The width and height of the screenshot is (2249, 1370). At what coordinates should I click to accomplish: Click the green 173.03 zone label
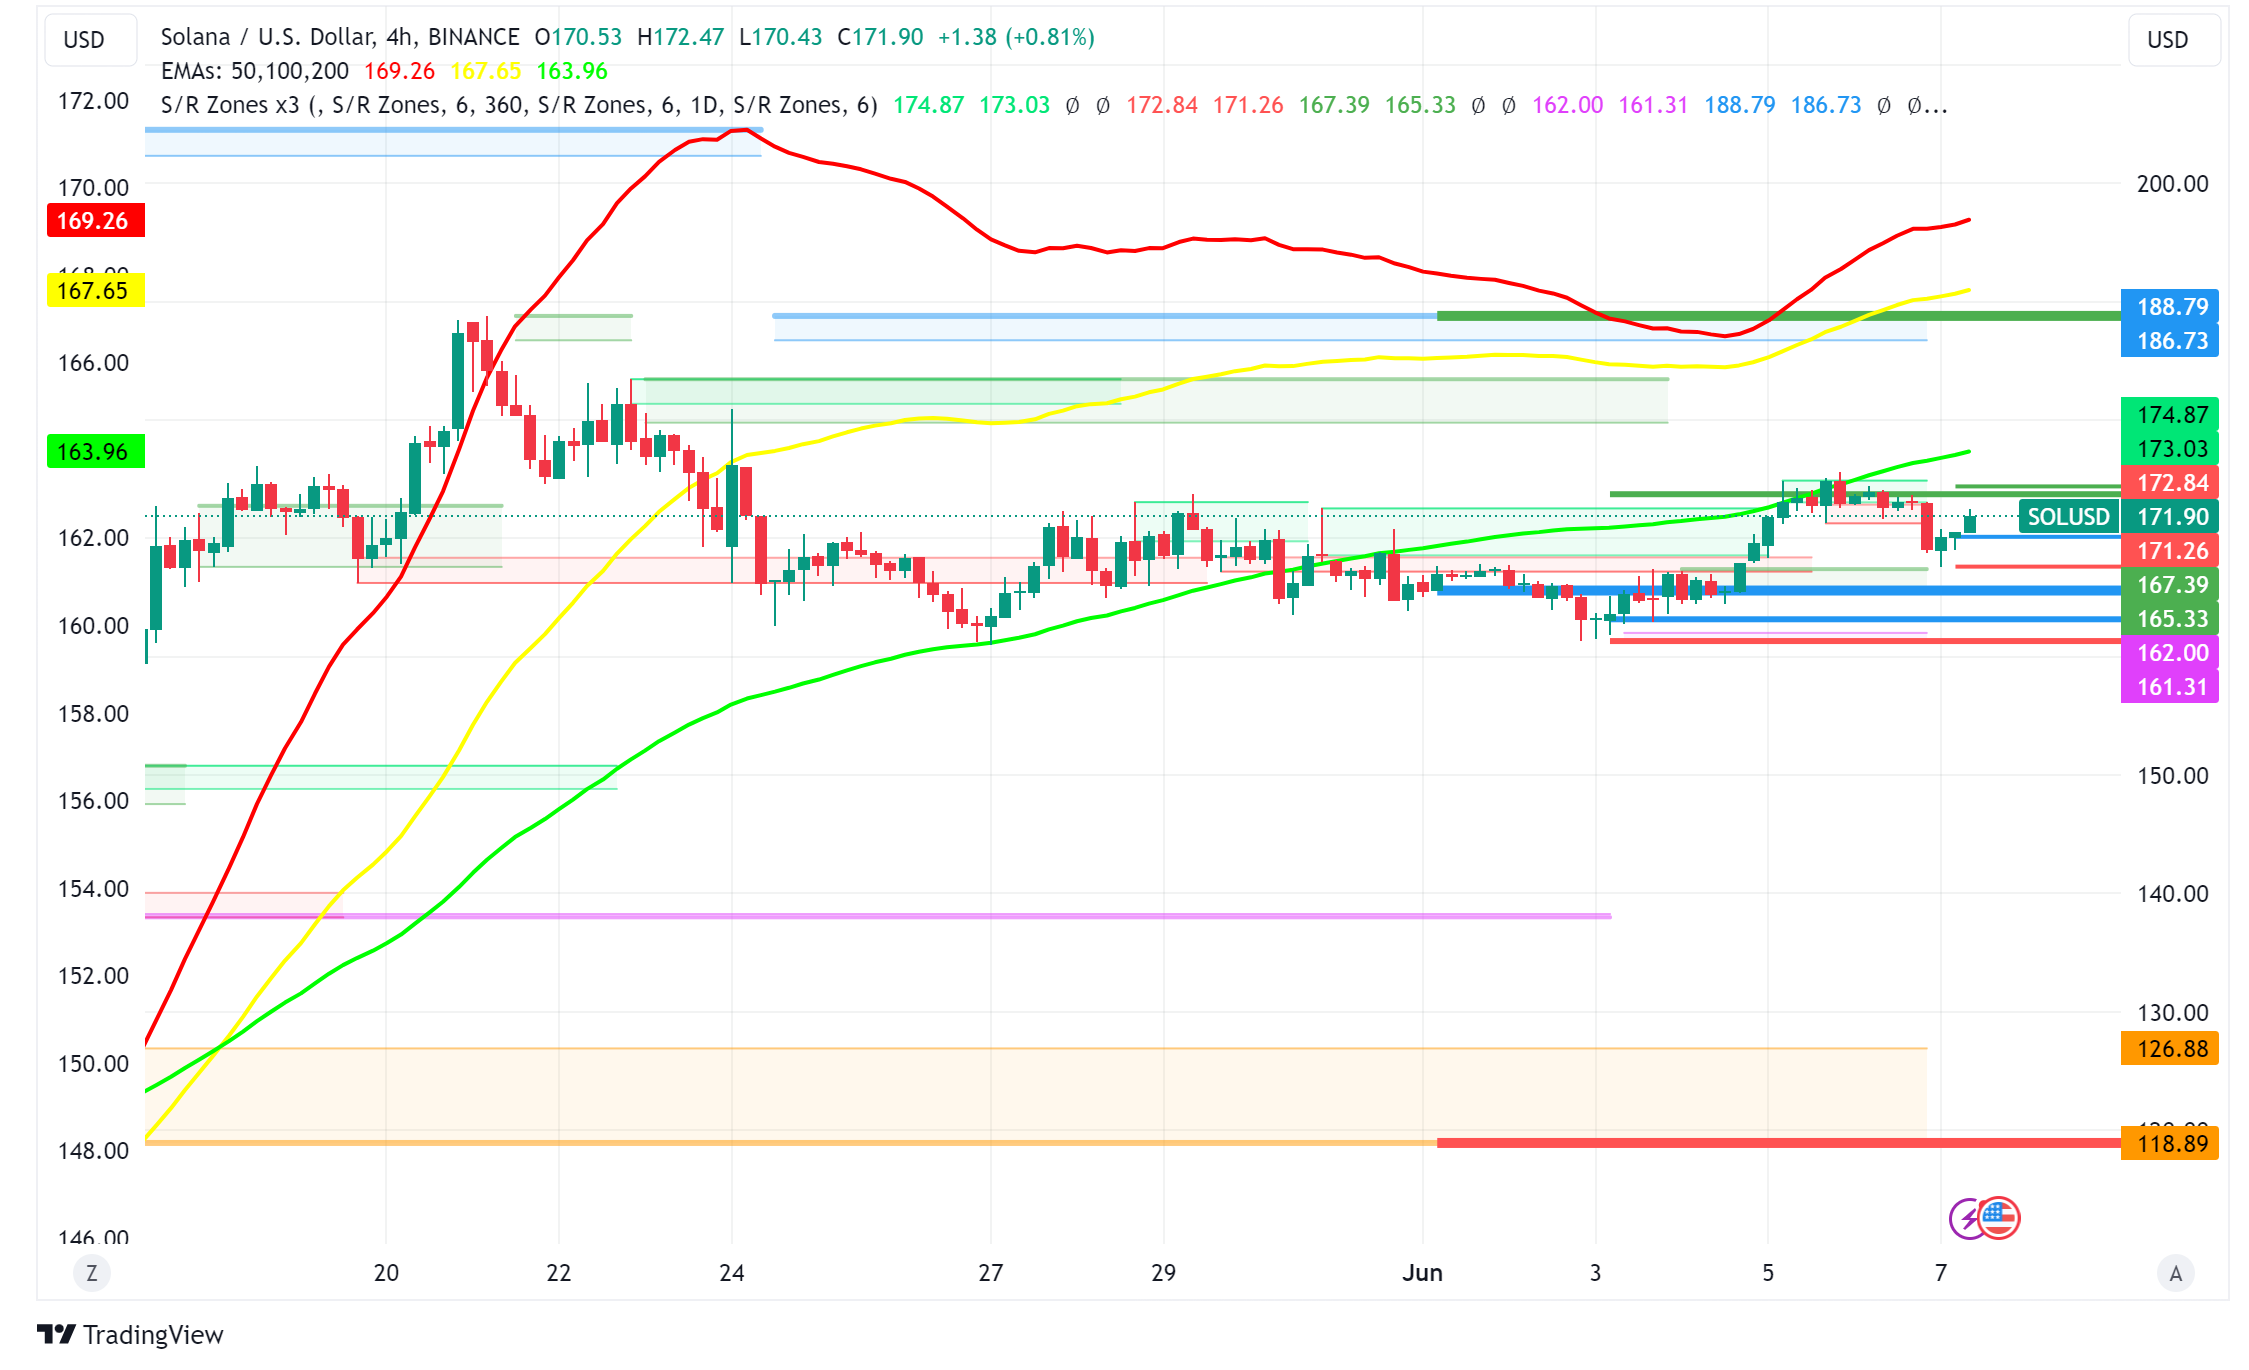click(x=2170, y=448)
